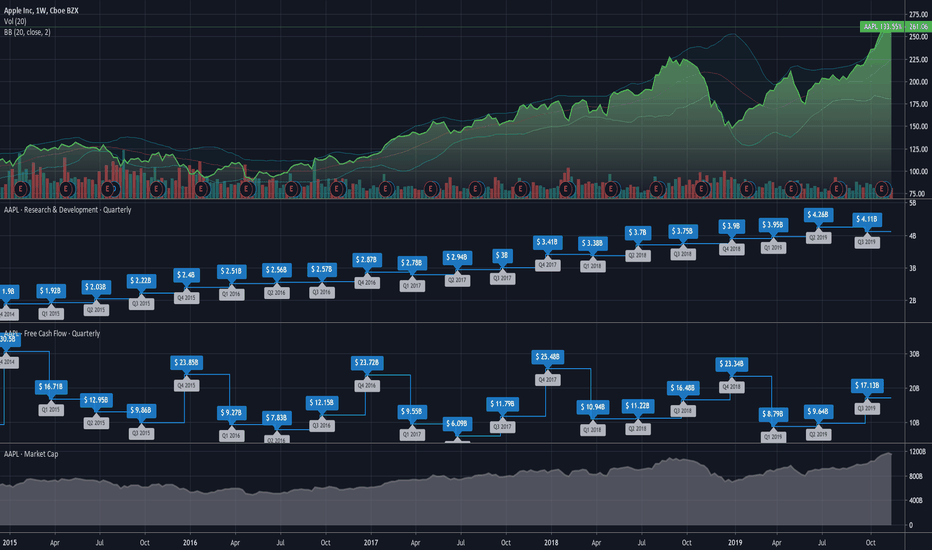Select AAPL Free Cash Flow Quarterly pane title
Screen dimensions: 932x550
[x=52, y=334]
